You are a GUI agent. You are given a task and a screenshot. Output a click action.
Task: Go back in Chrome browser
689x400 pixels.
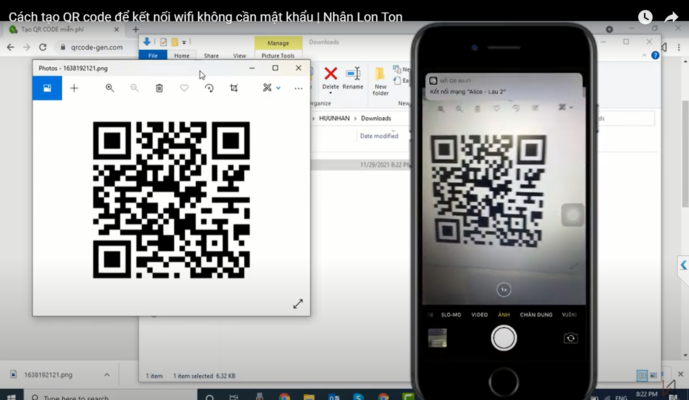click(11, 47)
